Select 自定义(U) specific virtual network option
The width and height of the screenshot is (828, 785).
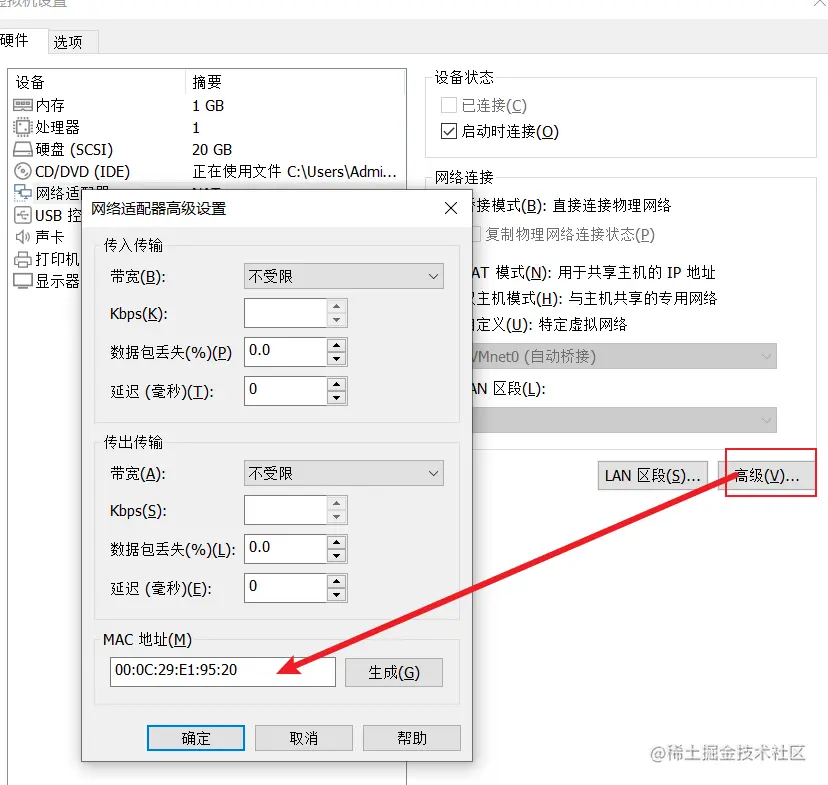549,324
